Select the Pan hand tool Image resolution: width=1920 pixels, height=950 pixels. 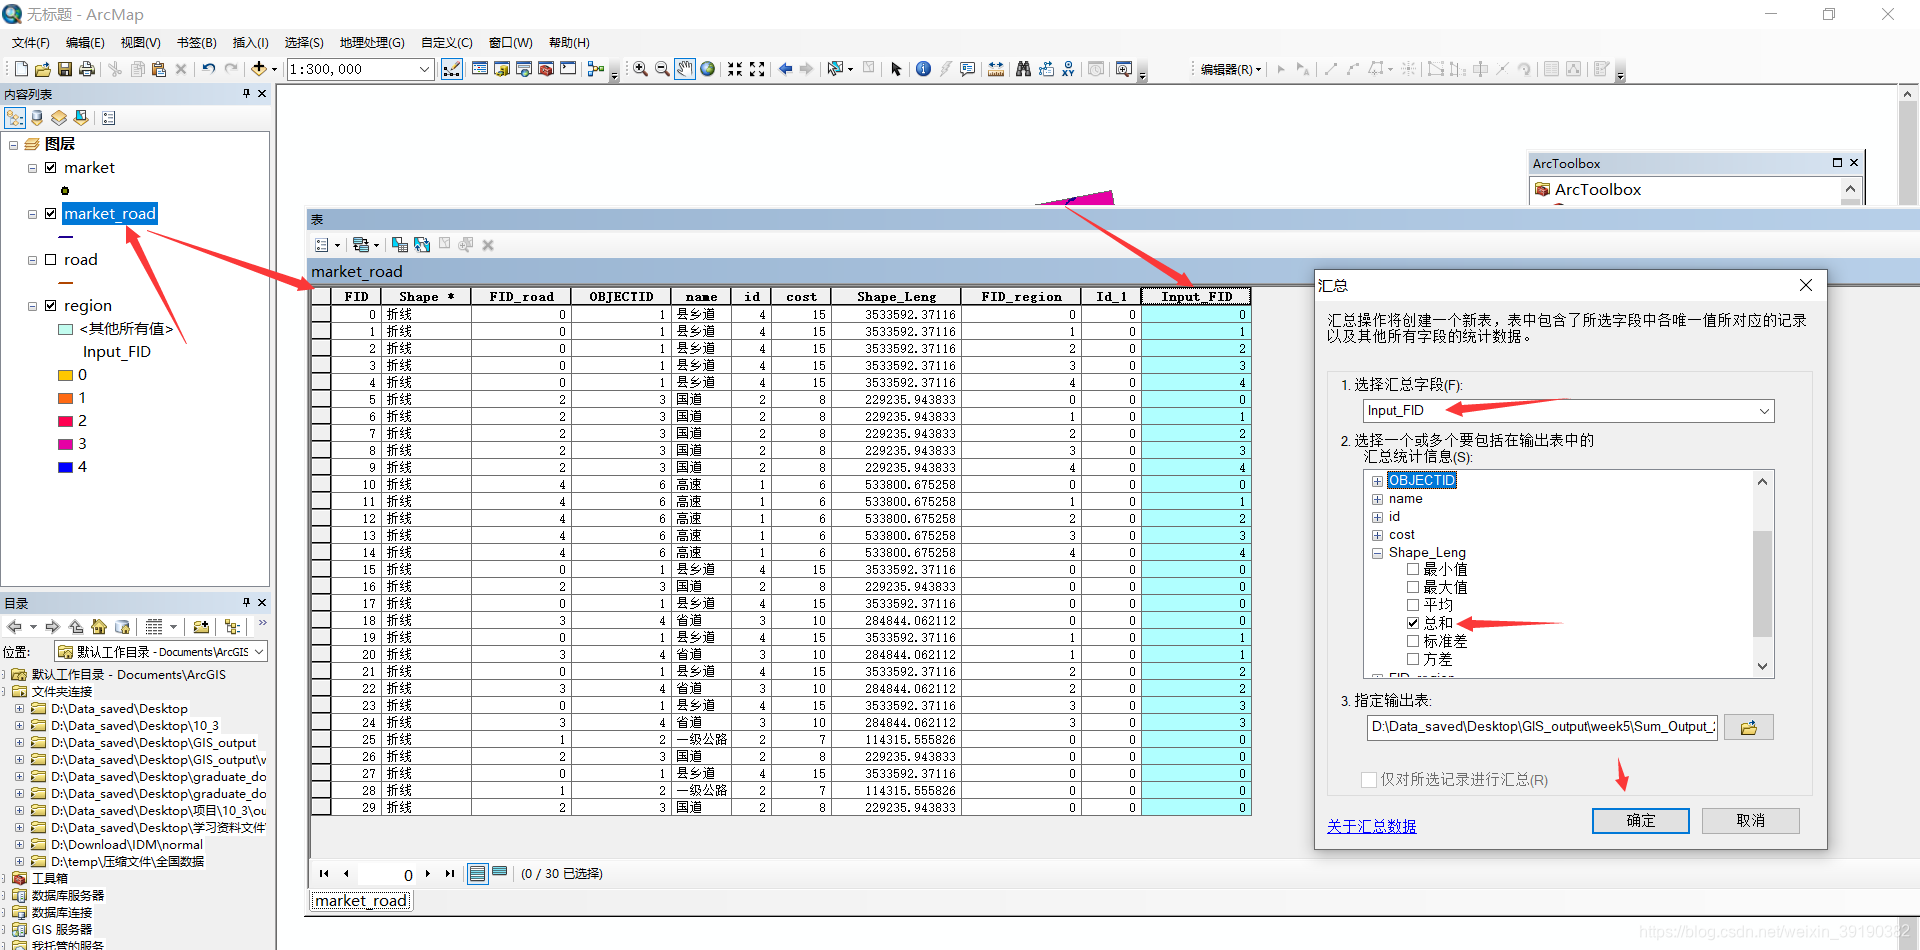(685, 69)
